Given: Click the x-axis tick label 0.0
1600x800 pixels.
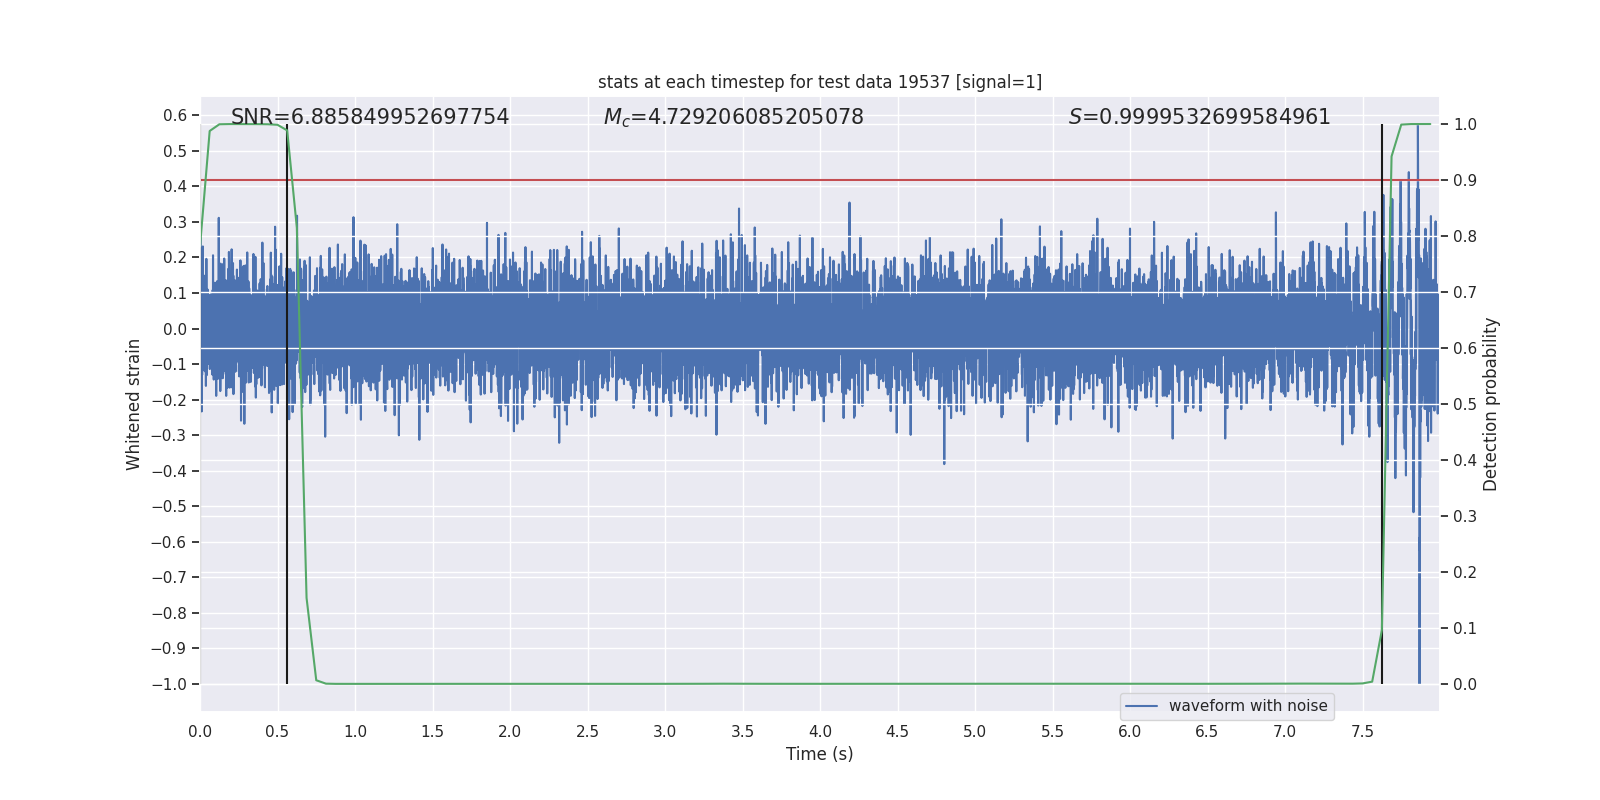Looking at the screenshot, I should click(200, 732).
